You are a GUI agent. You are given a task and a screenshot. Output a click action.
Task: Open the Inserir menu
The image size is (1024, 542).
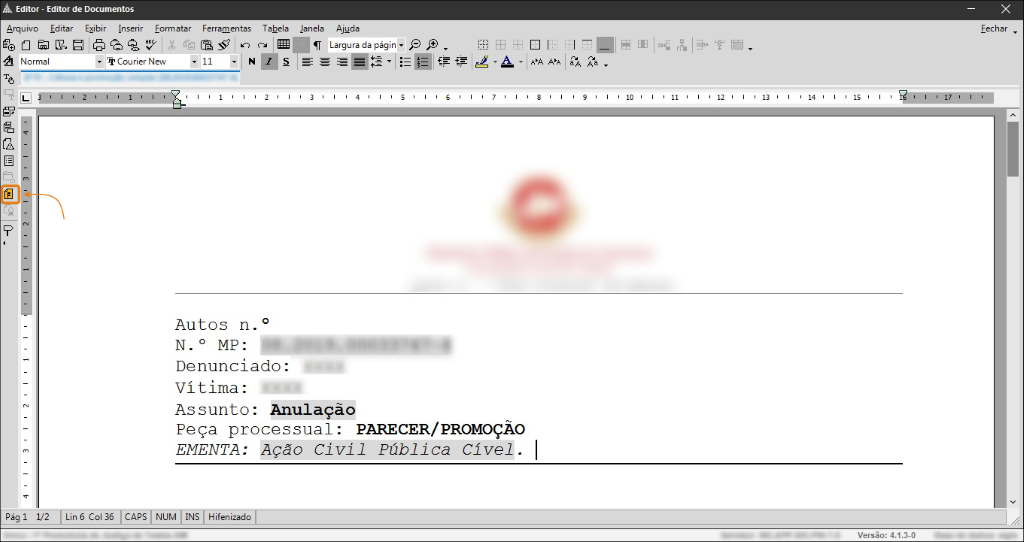click(131, 28)
